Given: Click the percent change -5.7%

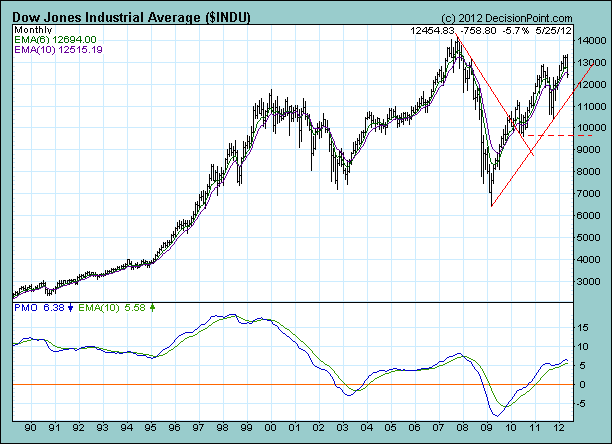Looking at the screenshot, I should tap(516, 30).
